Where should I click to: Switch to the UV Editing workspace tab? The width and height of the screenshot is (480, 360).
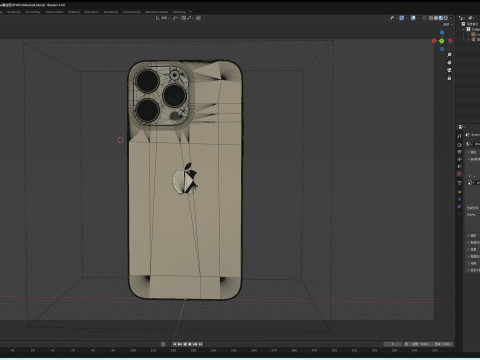(33, 12)
